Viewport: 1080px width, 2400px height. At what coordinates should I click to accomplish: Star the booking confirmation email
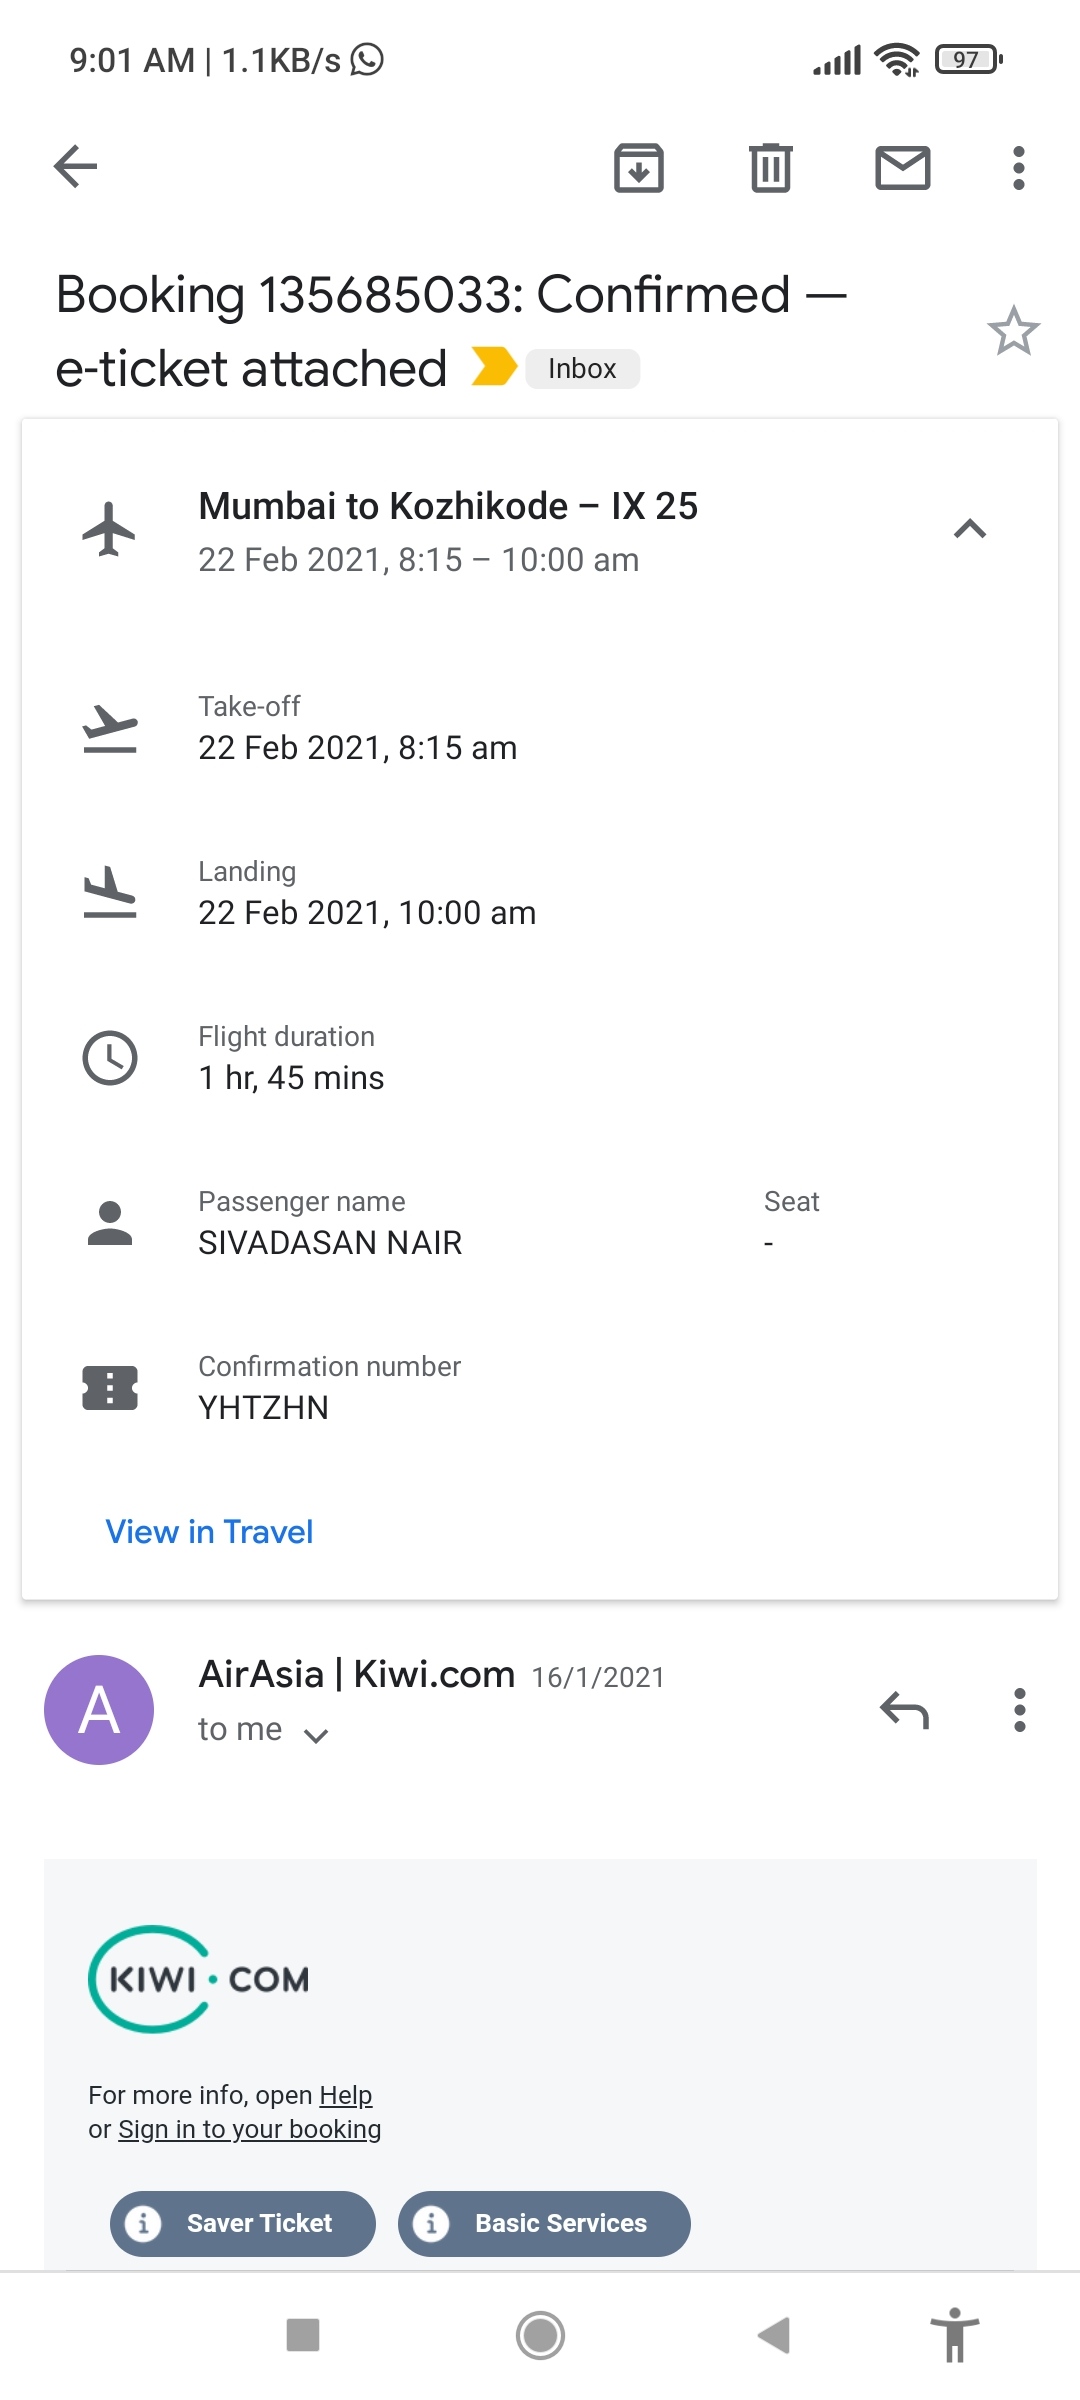1013,331
